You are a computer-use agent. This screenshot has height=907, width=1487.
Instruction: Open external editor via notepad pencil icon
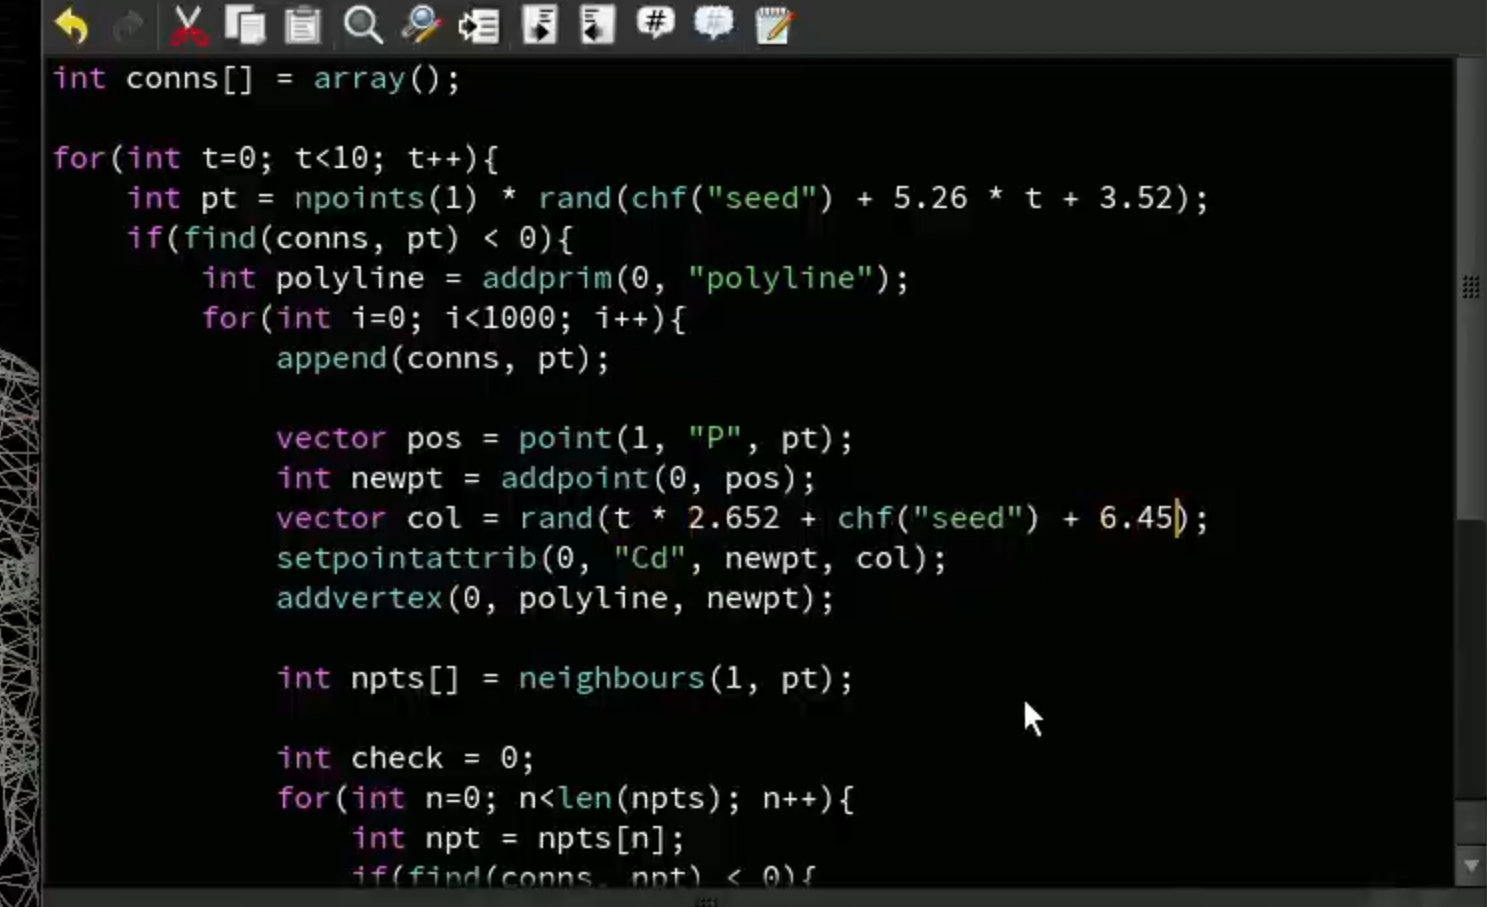[773, 25]
